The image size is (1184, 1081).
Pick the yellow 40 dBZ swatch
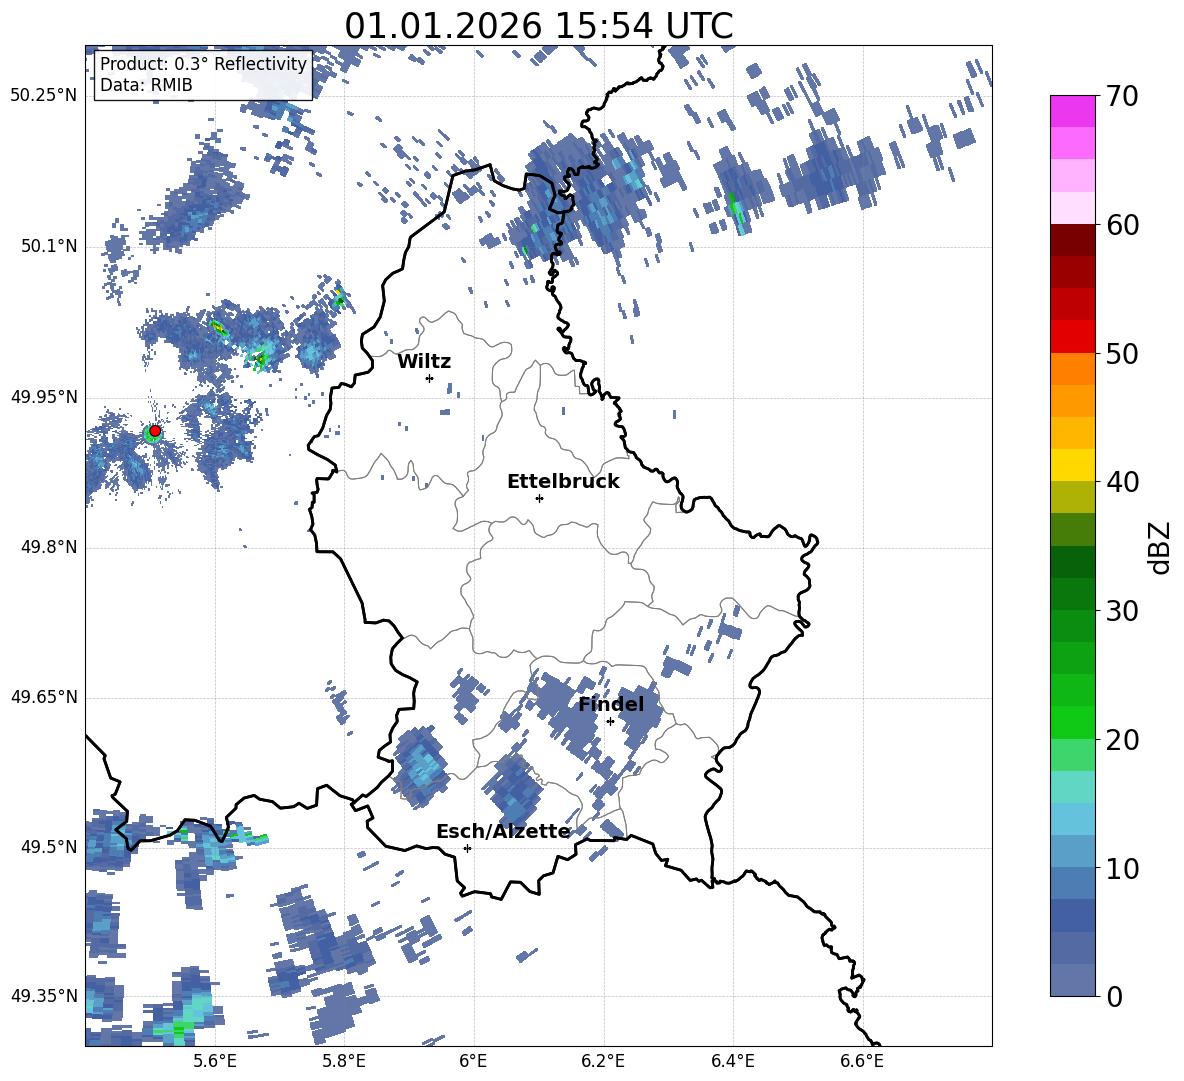coord(1072,465)
